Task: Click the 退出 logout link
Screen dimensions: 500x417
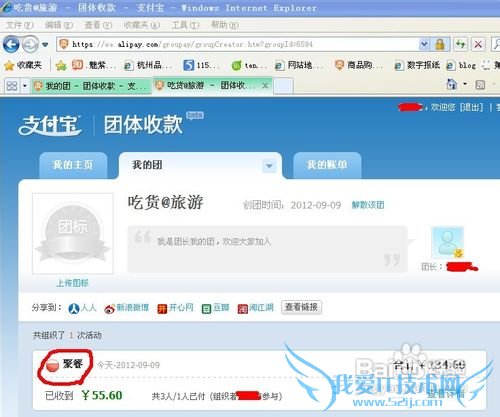Action: click(471, 107)
